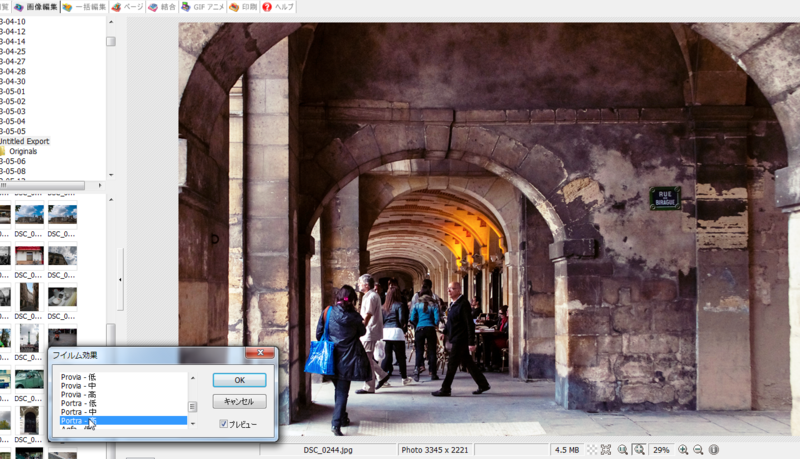Click the film effect list scroll up arrow
Screen dimensions: 800x459
pyautogui.click(x=192, y=377)
